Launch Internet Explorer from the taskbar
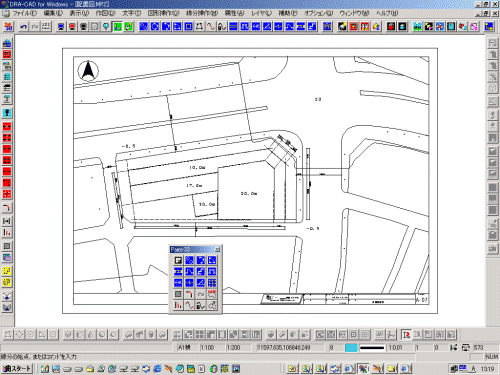Screen dimensions: 500x375 (157, 369)
